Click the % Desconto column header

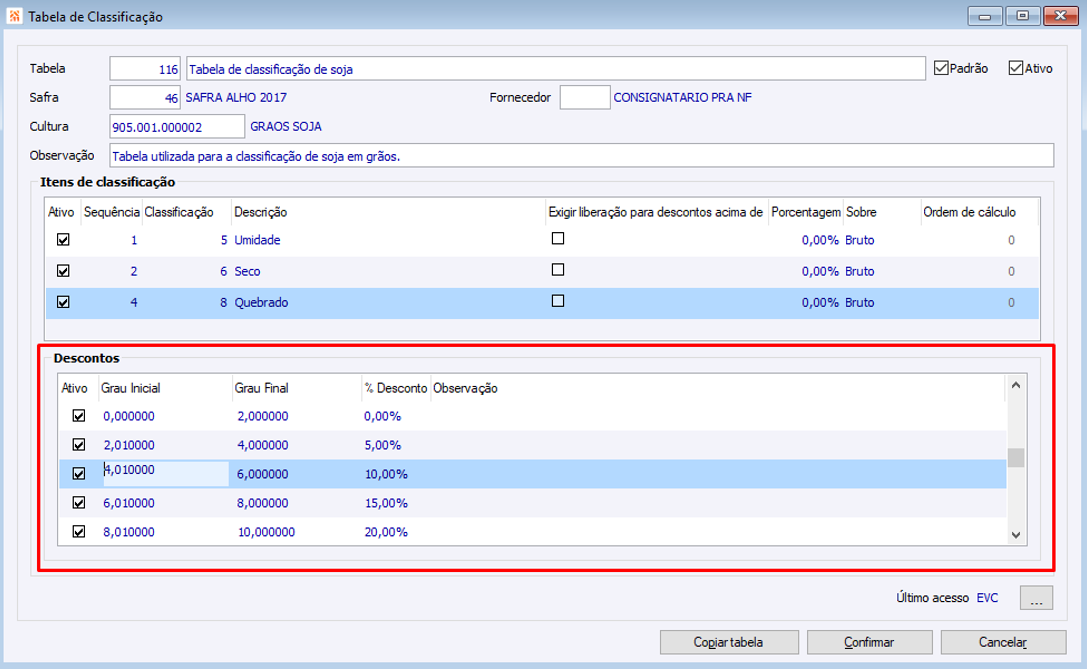pyautogui.click(x=396, y=388)
